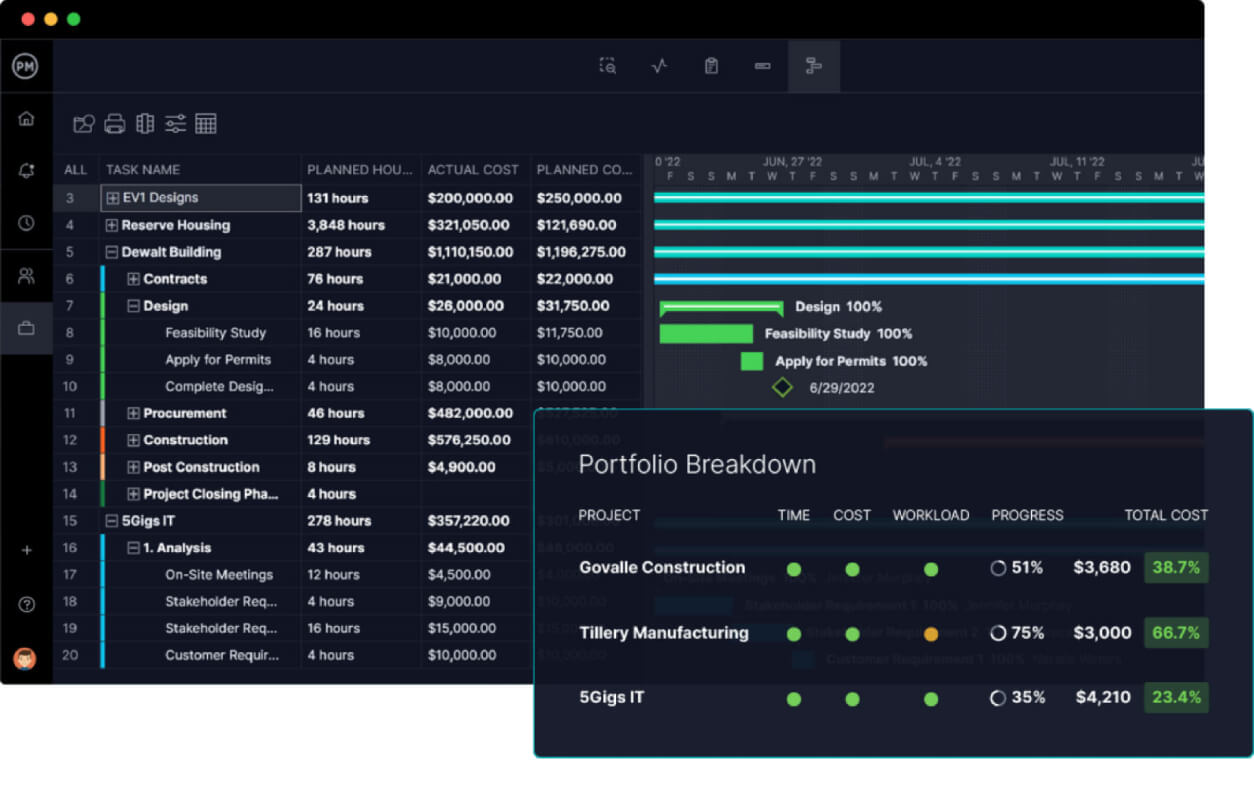Click the plus add icon in sidebar
1254x800 pixels.
[26, 550]
